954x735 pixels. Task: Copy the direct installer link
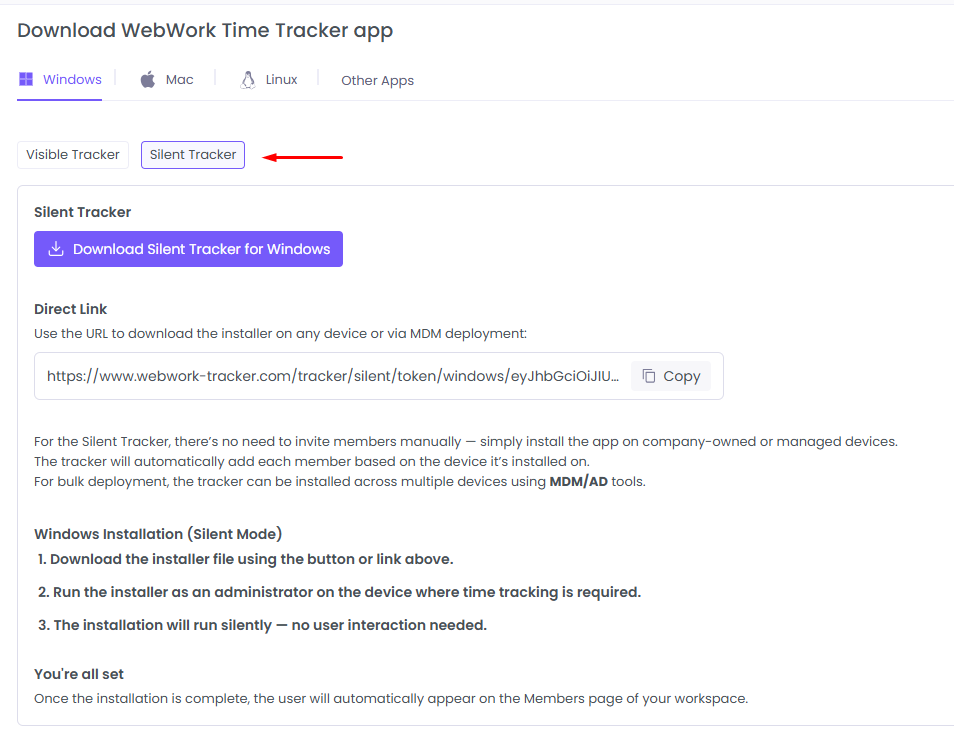(670, 375)
